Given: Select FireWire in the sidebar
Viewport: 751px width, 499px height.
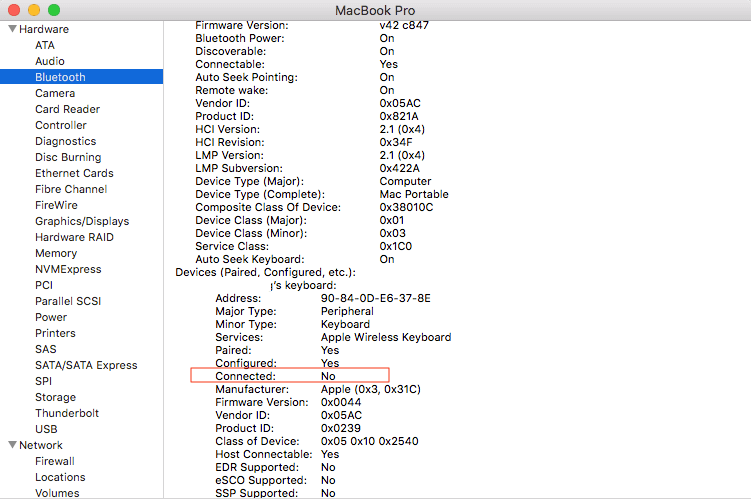Looking at the screenshot, I should click(x=56, y=205).
